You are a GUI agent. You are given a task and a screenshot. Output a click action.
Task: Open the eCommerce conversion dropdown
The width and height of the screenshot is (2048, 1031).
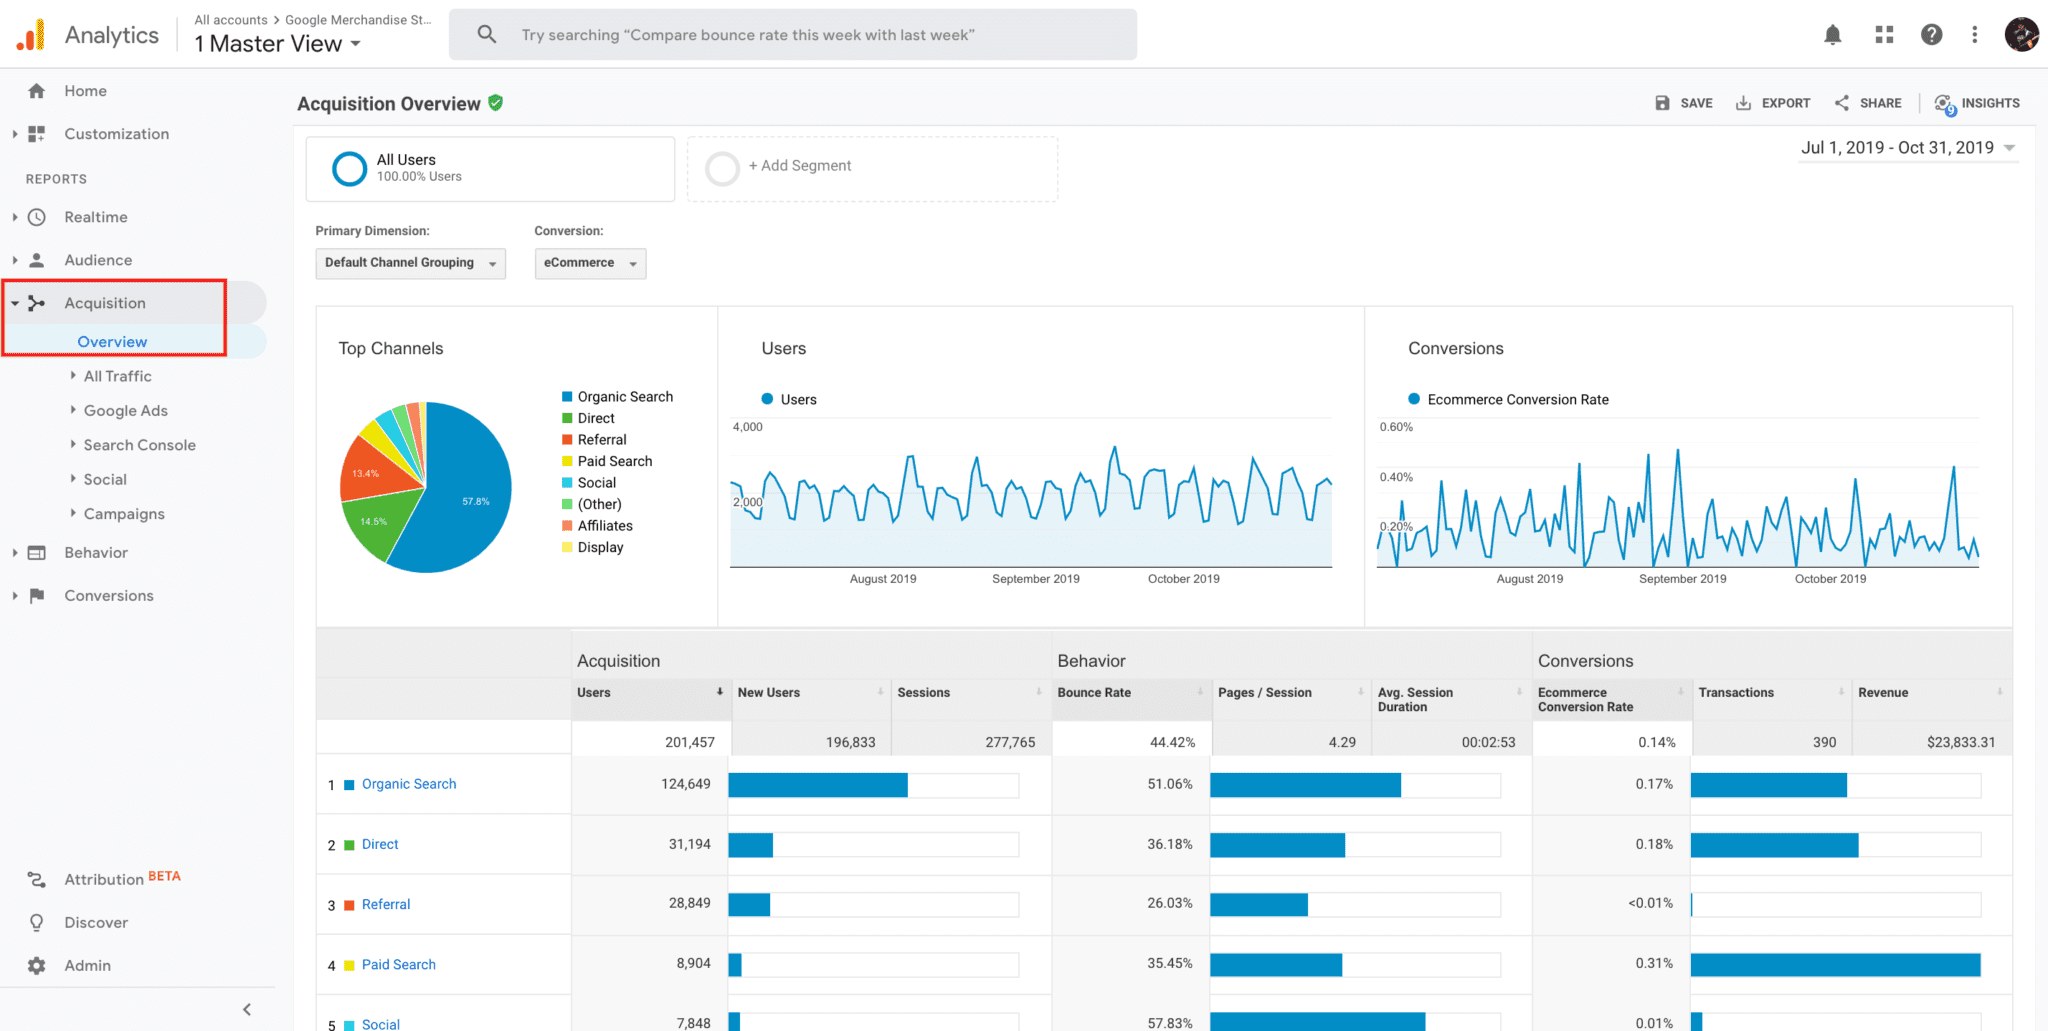tap(590, 263)
